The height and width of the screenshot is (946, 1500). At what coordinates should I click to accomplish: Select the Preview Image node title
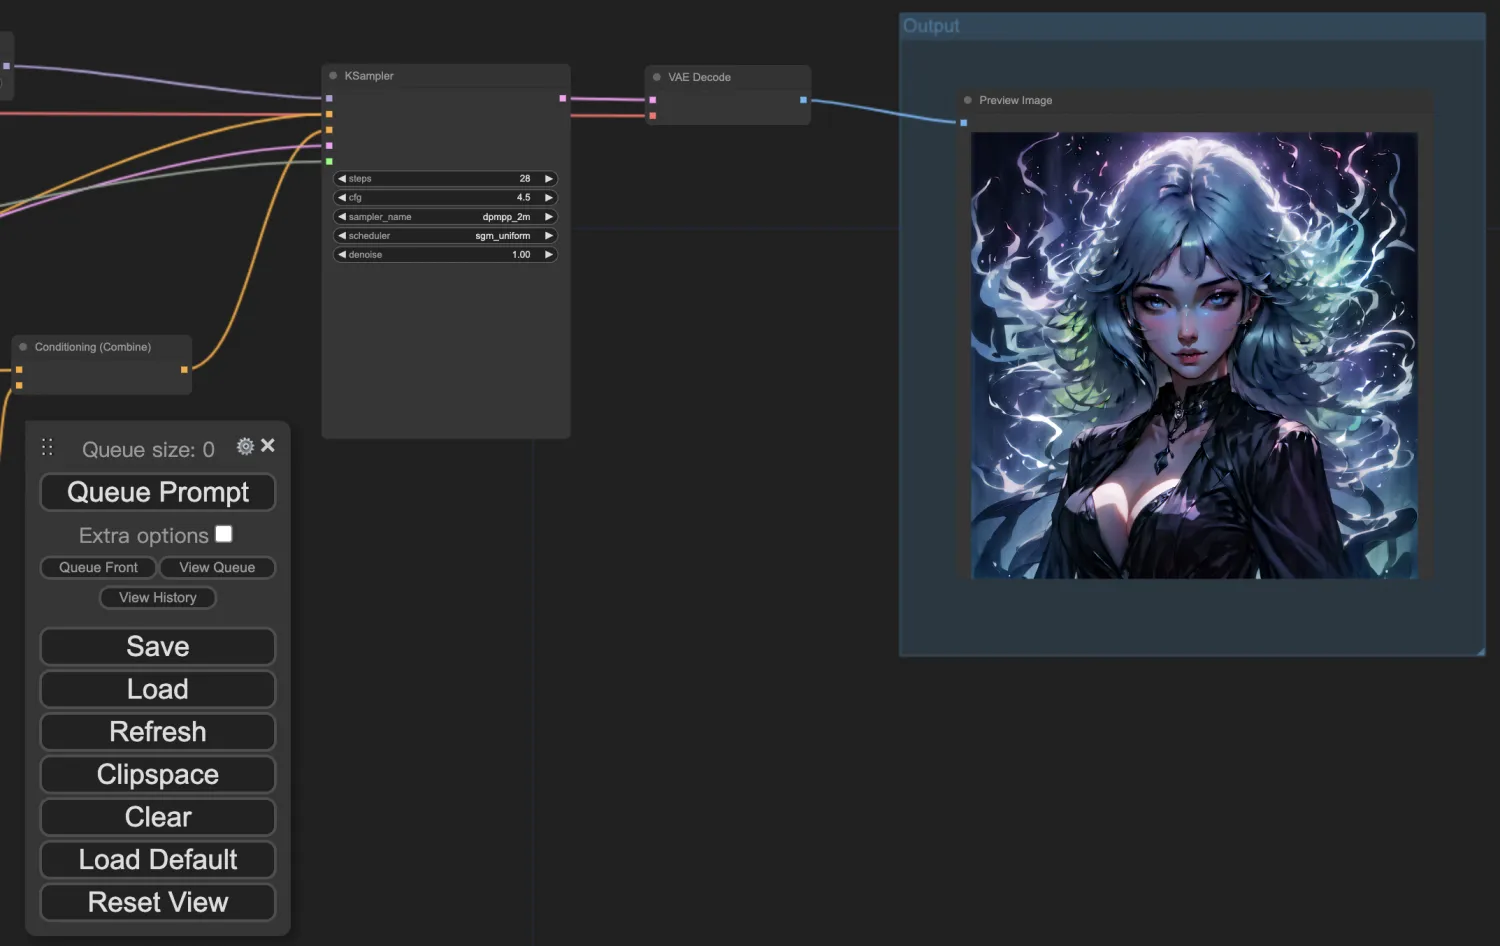coord(1015,100)
